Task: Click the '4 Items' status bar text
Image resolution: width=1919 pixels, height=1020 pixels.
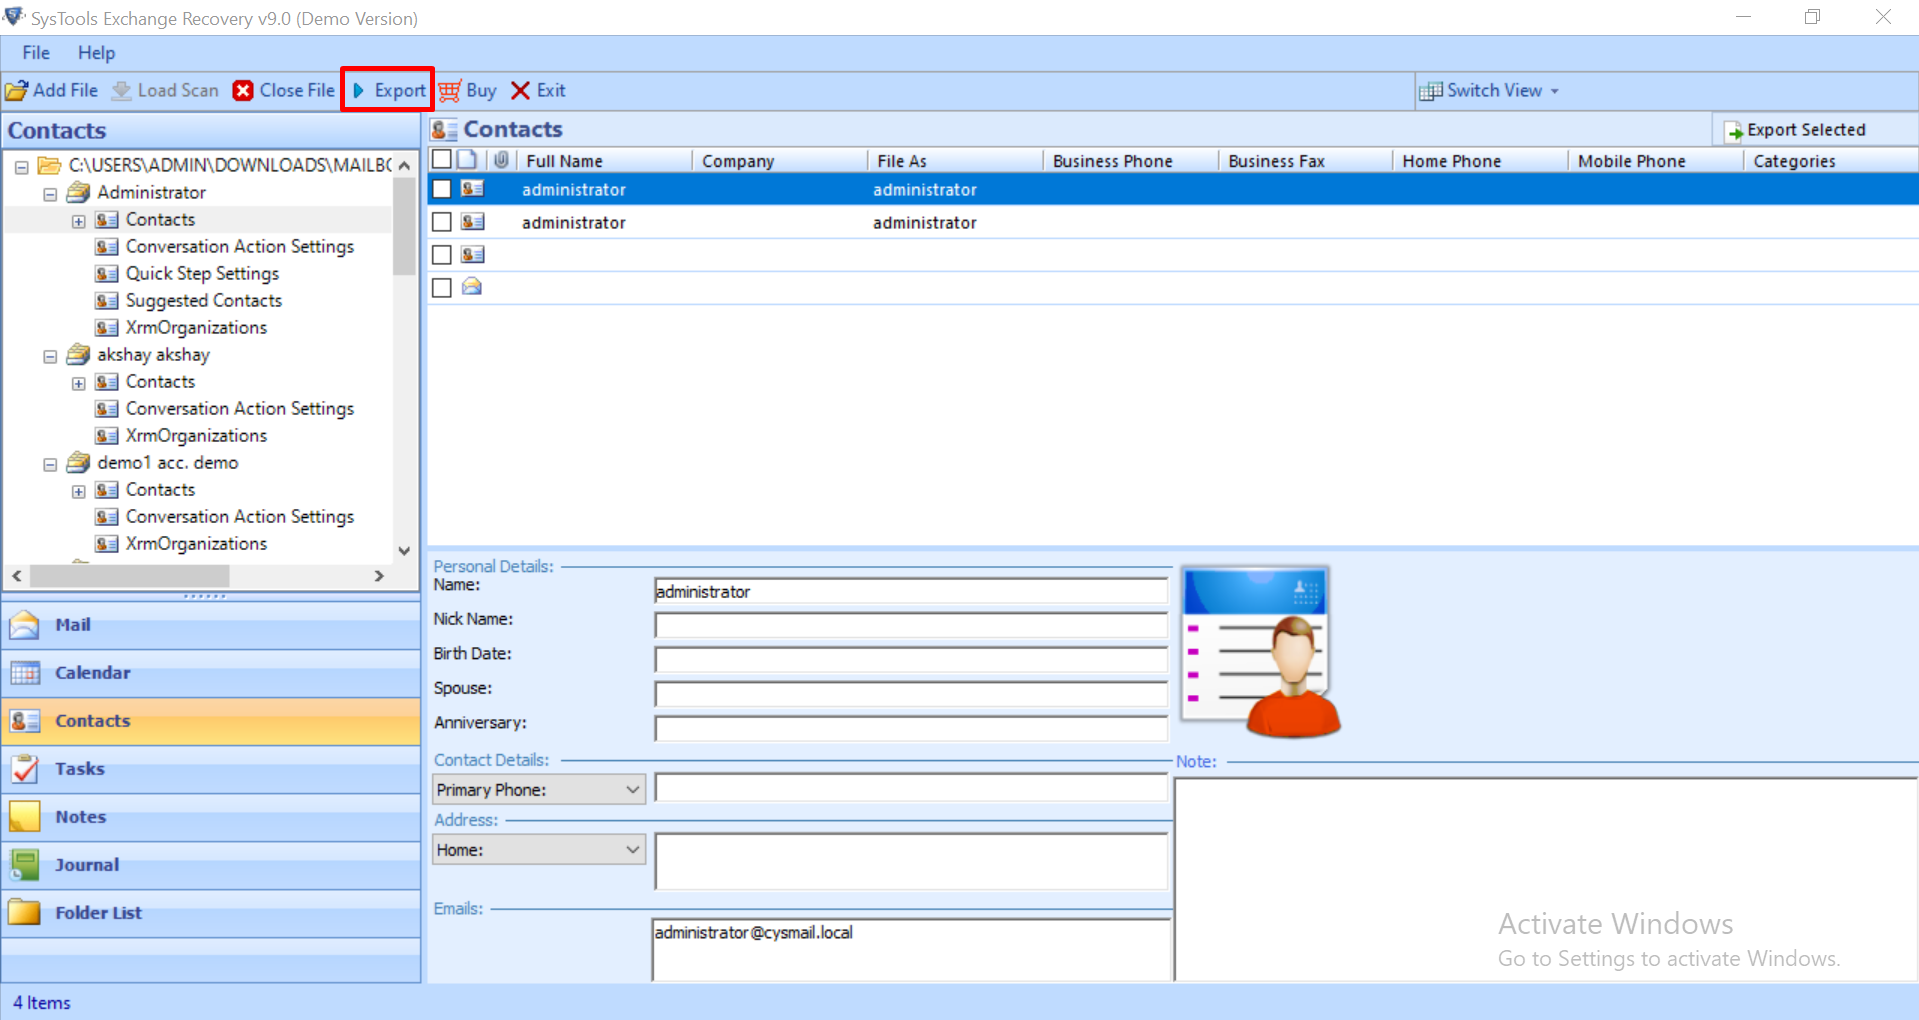Action: (x=41, y=1003)
